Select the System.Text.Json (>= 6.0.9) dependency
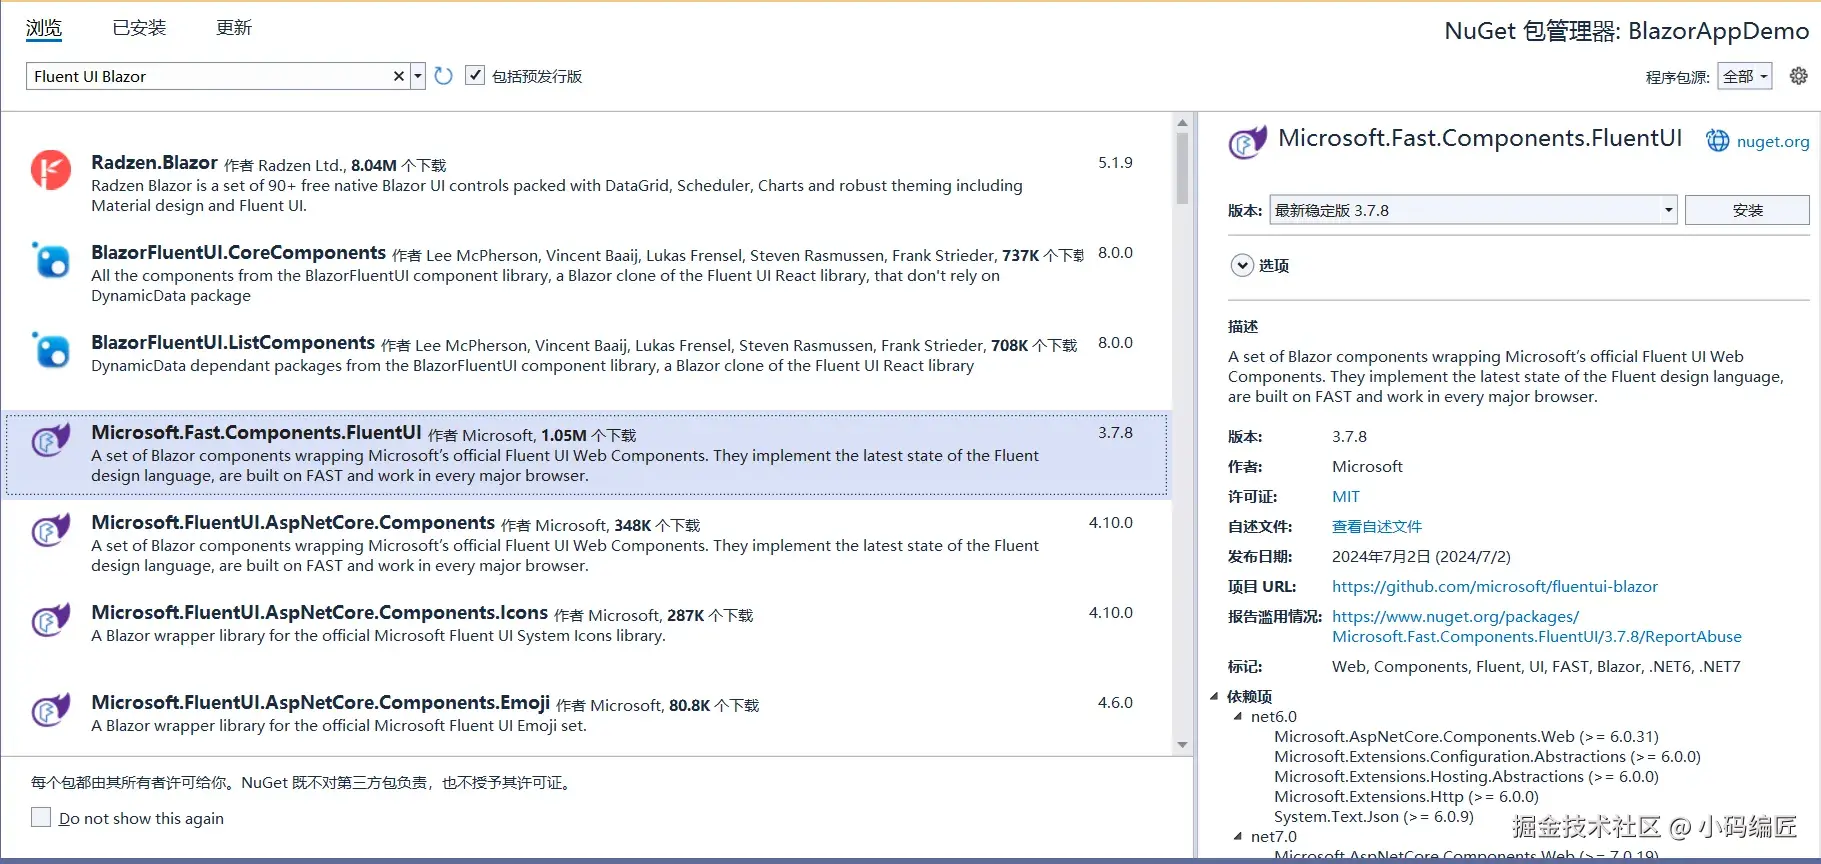Viewport: 1821px width, 864px height. (1373, 817)
